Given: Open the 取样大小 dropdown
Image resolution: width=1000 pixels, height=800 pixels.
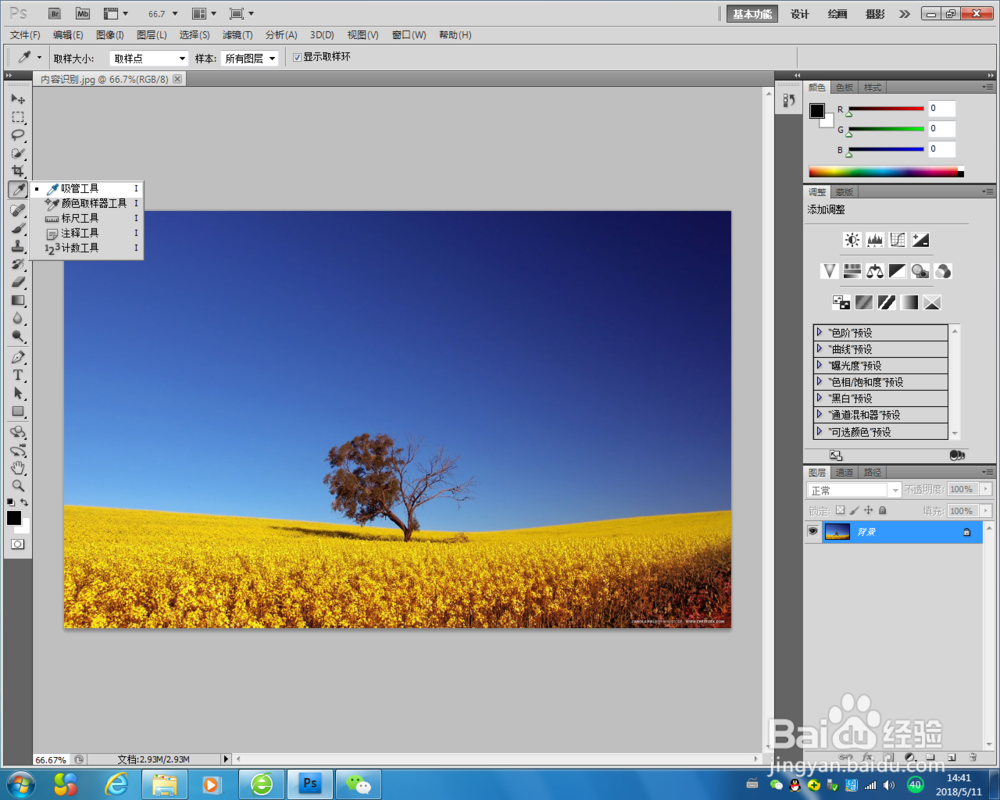Looking at the screenshot, I should coord(149,59).
